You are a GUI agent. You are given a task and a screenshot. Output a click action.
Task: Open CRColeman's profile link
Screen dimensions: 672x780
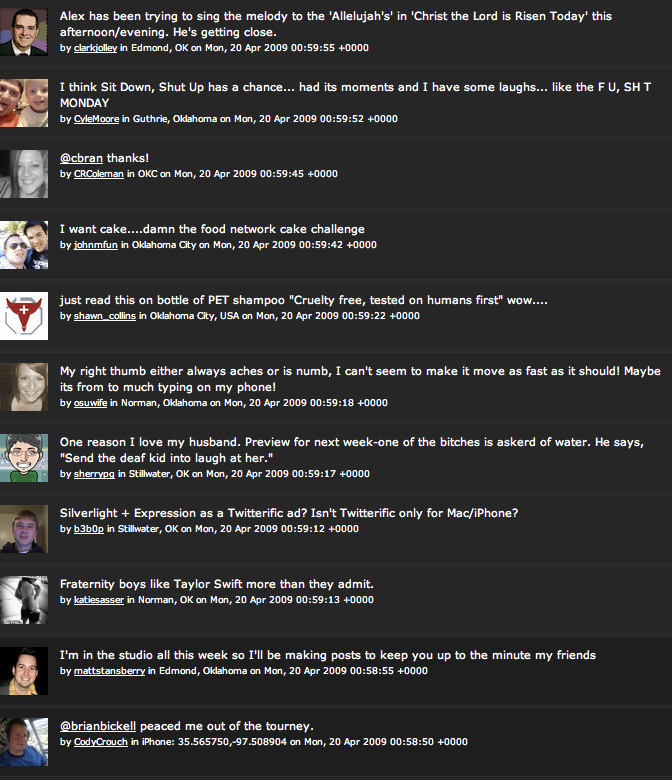(x=98, y=174)
